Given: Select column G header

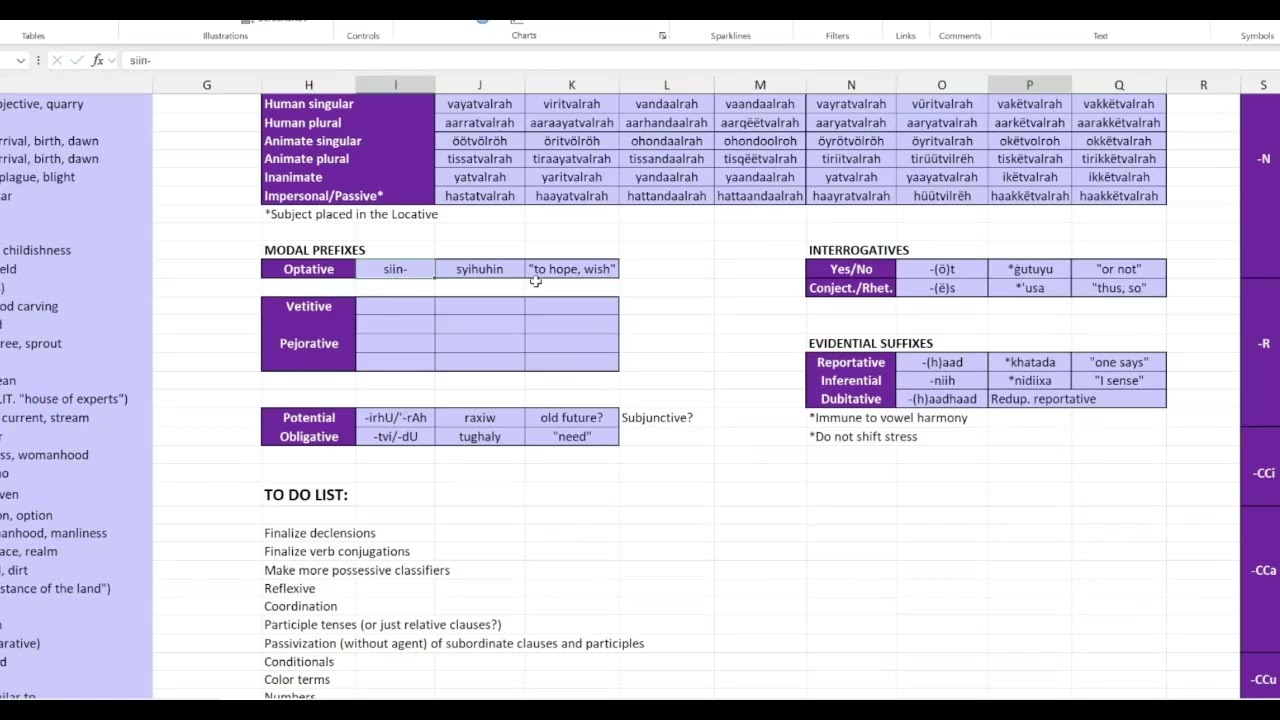Looking at the screenshot, I should click(x=207, y=85).
